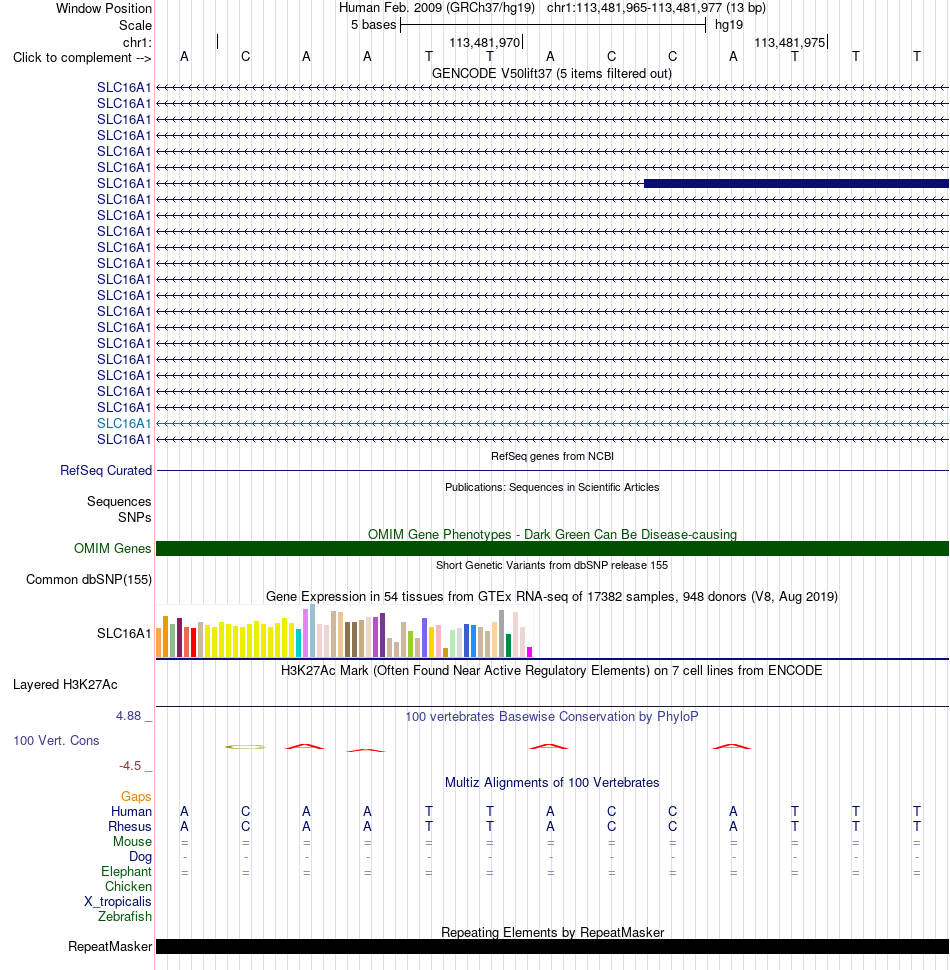950x970 pixels.
Task: Select the Elephant species label
Action: click(x=126, y=872)
